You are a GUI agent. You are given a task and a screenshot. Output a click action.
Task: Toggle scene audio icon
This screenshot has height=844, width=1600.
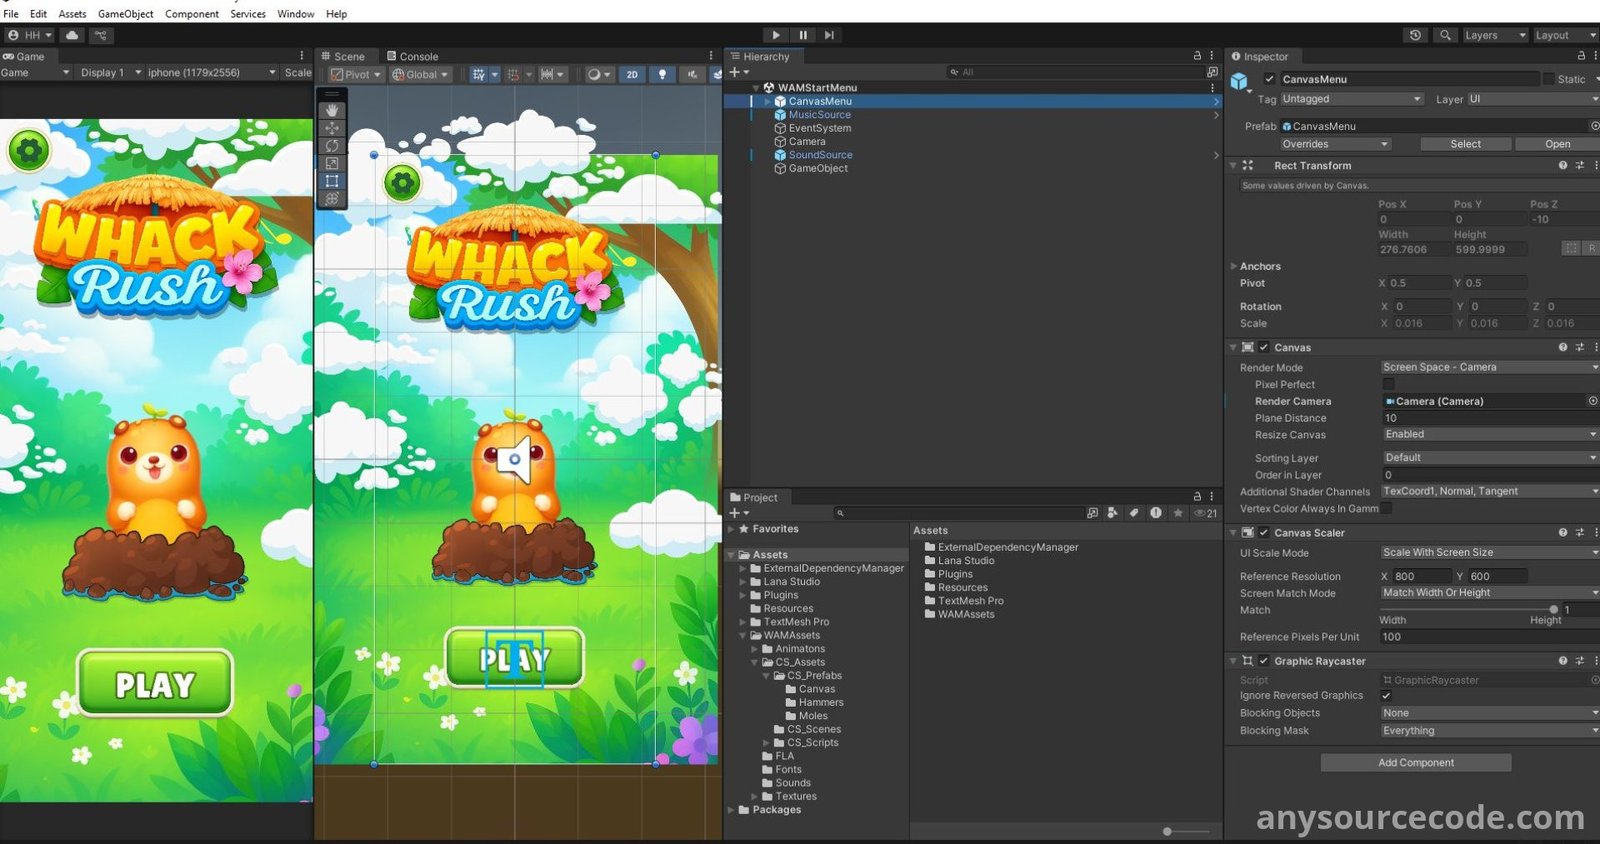[692, 74]
